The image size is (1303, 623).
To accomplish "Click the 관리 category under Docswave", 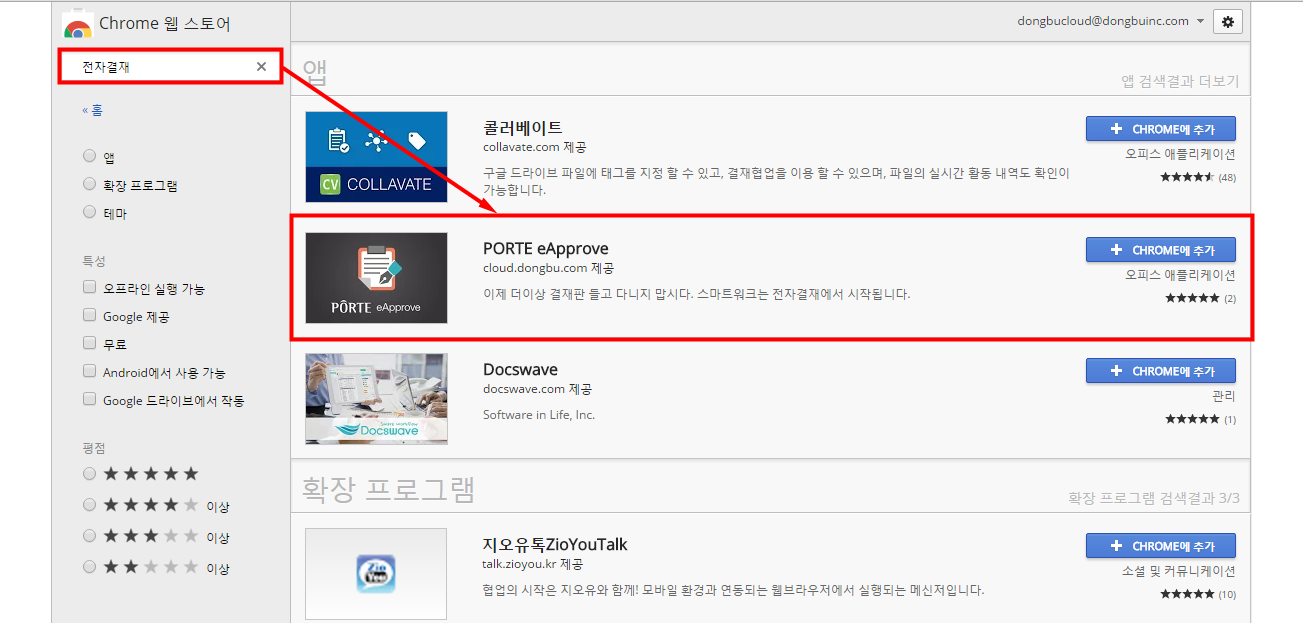I will (1224, 397).
